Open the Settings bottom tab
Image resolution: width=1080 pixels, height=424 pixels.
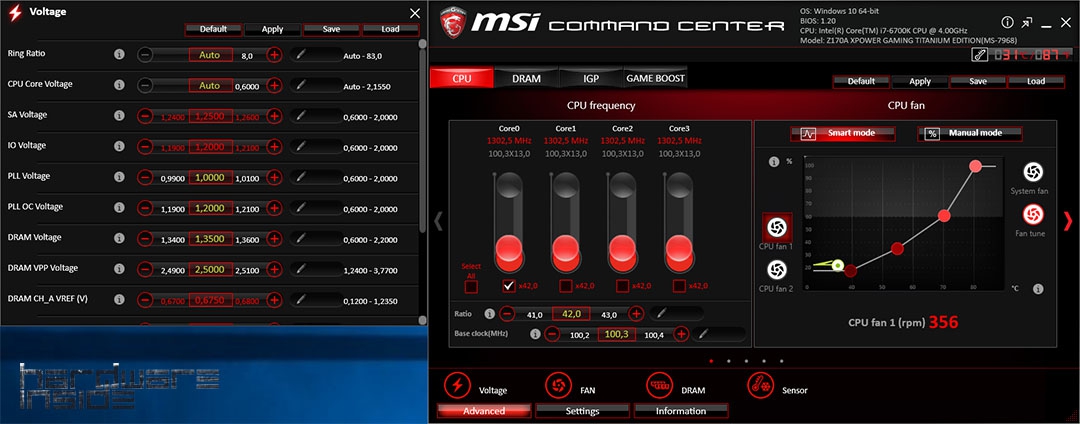pyautogui.click(x=583, y=411)
